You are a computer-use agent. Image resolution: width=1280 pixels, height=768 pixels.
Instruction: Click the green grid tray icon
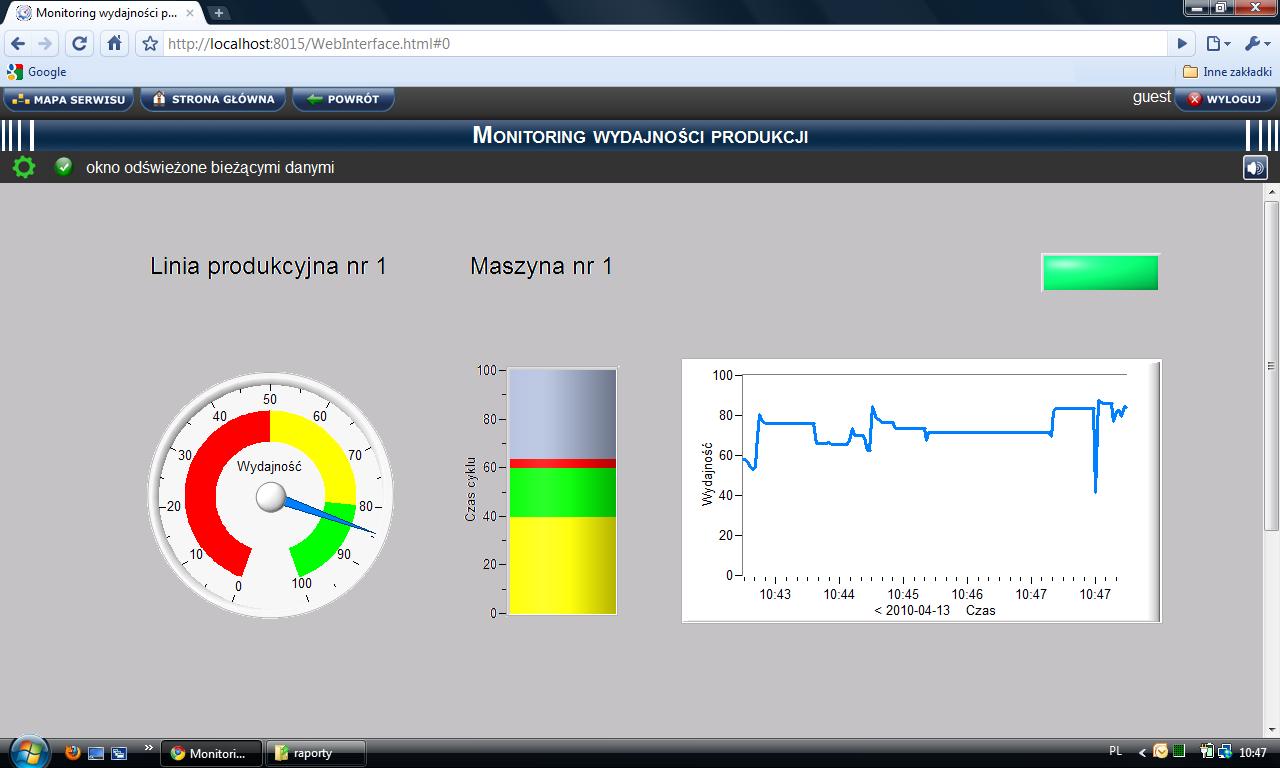click(x=1179, y=751)
